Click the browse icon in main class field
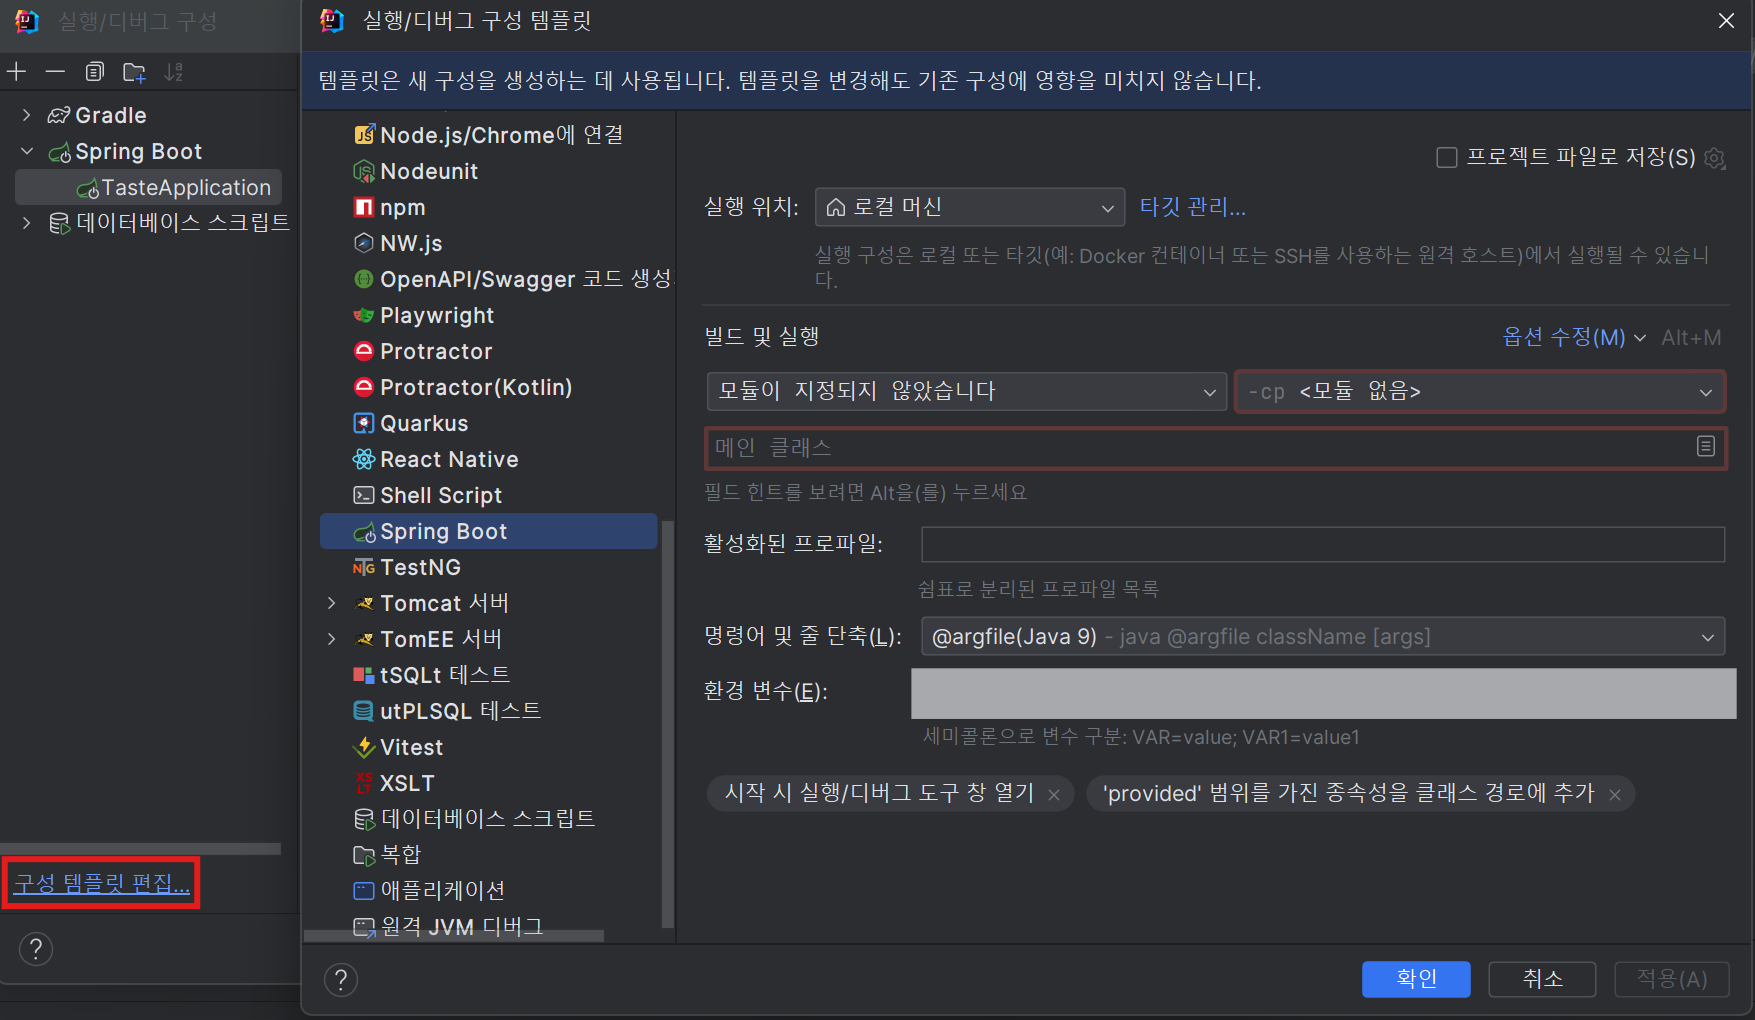 pos(1706,446)
